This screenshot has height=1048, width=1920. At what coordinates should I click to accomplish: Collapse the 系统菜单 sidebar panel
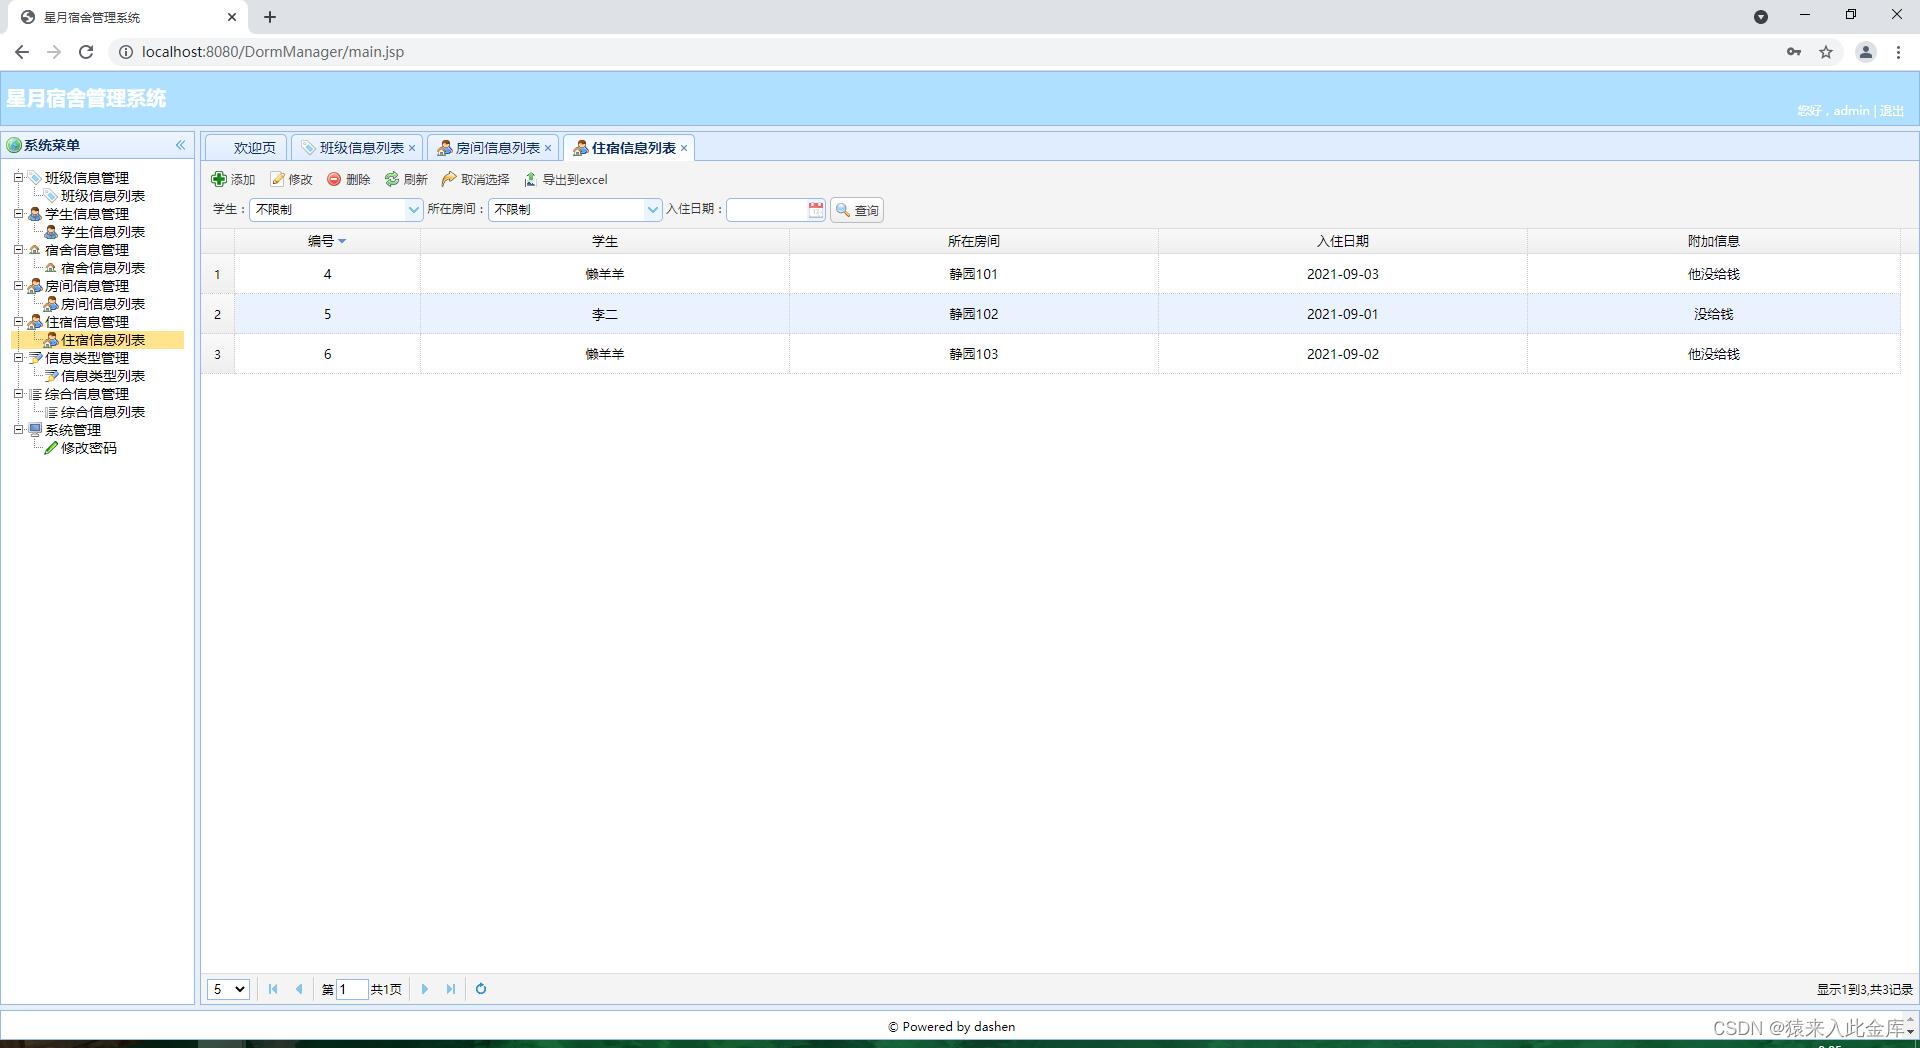point(181,145)
